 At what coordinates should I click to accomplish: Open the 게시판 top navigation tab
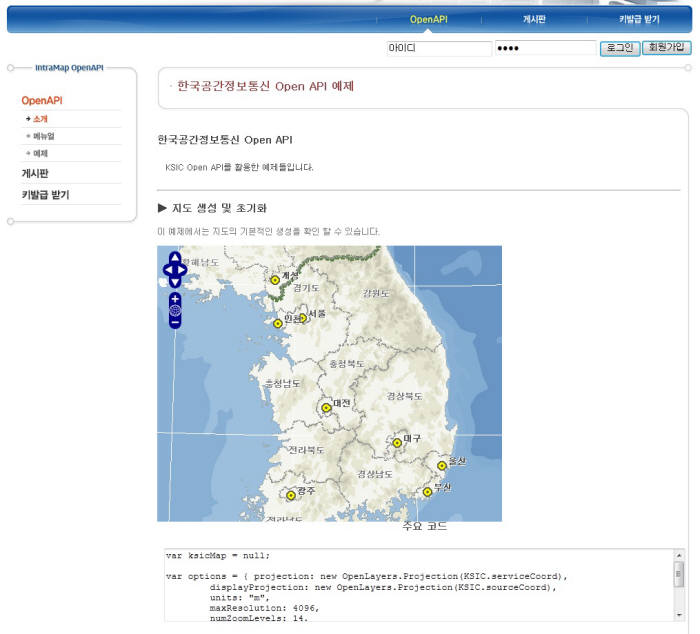(534, 19)
